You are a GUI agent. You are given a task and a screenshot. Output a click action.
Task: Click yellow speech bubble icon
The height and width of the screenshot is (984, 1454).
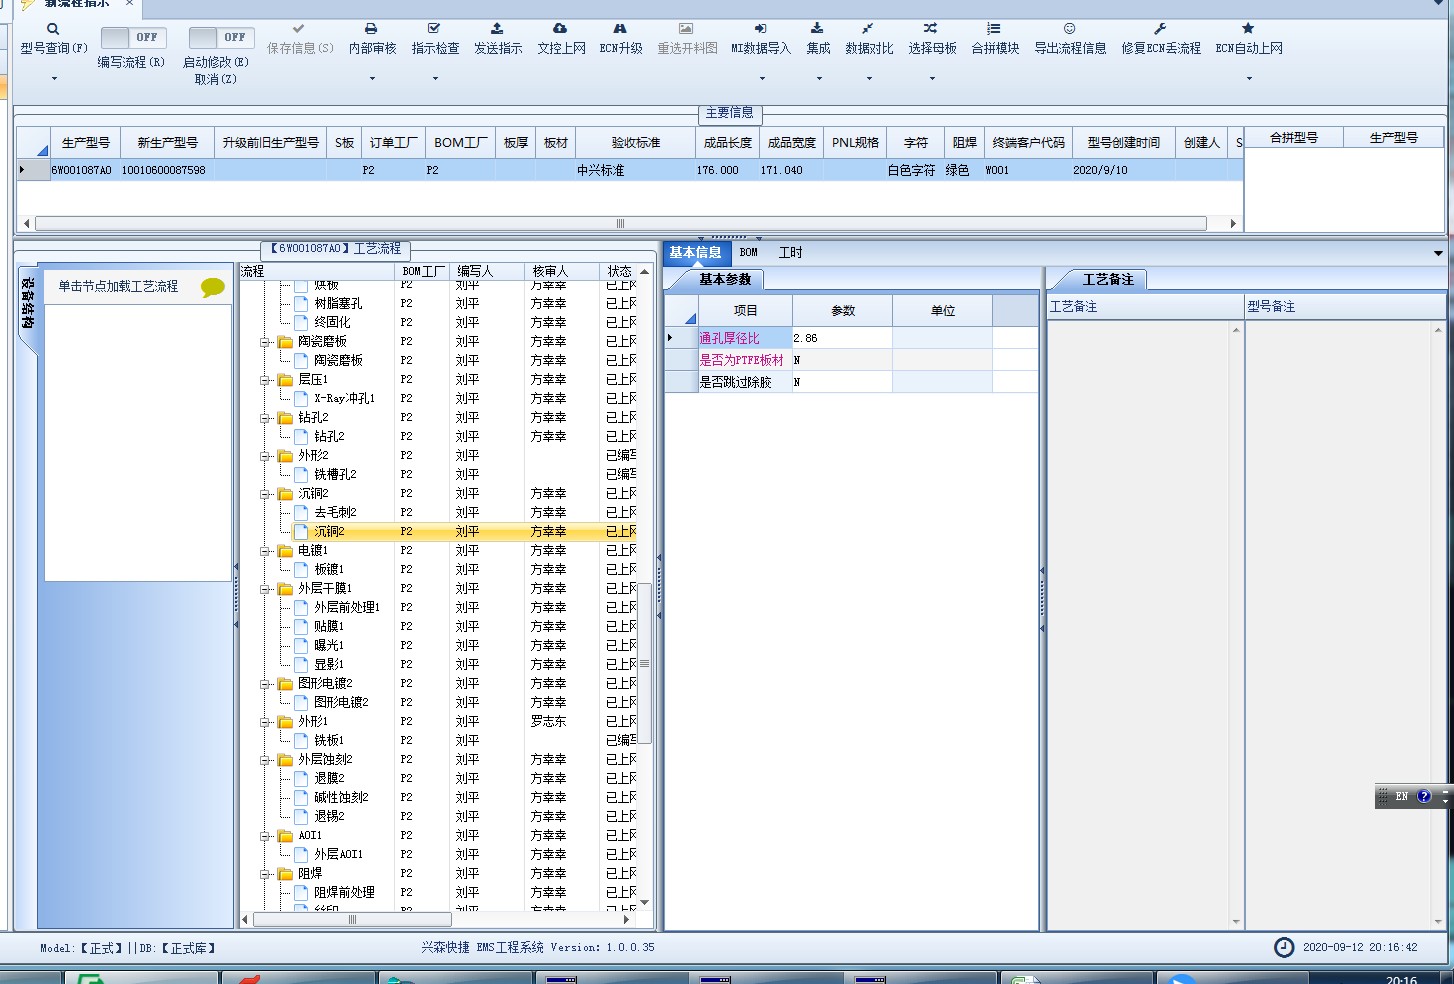pos(212,288)
